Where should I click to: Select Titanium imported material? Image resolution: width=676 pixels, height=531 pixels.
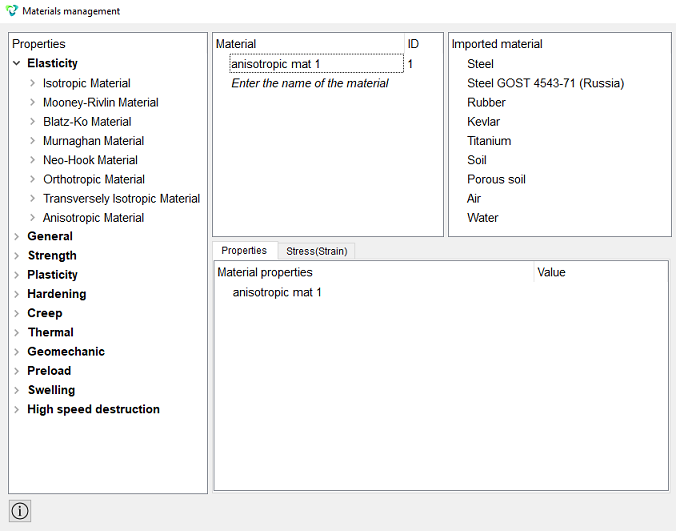click(x=489, y=141)
